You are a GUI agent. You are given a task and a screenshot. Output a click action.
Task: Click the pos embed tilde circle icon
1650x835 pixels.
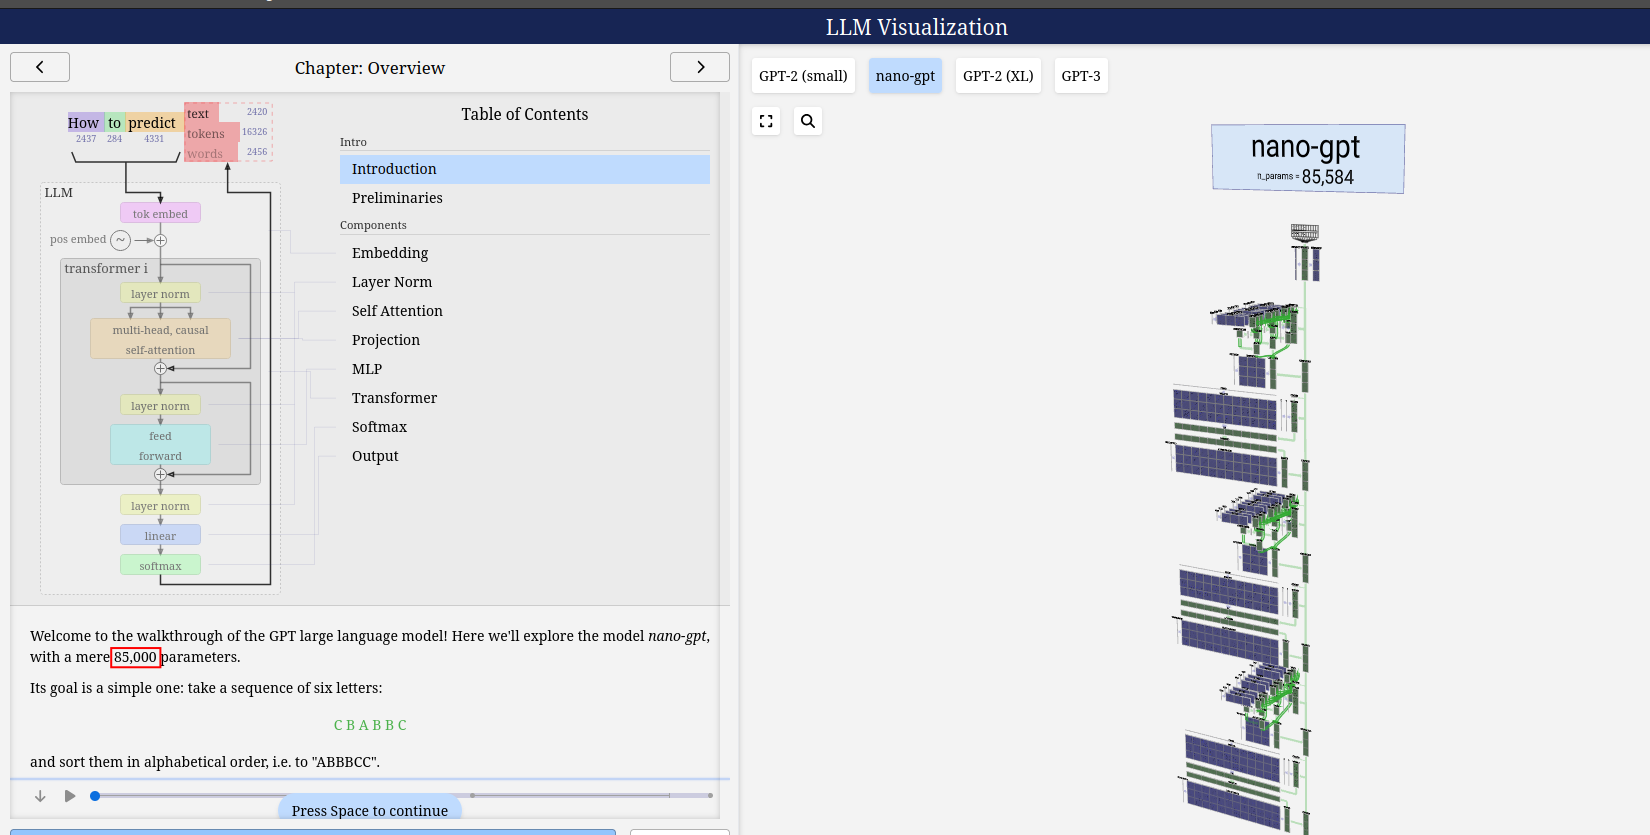(x=120, y=240)
